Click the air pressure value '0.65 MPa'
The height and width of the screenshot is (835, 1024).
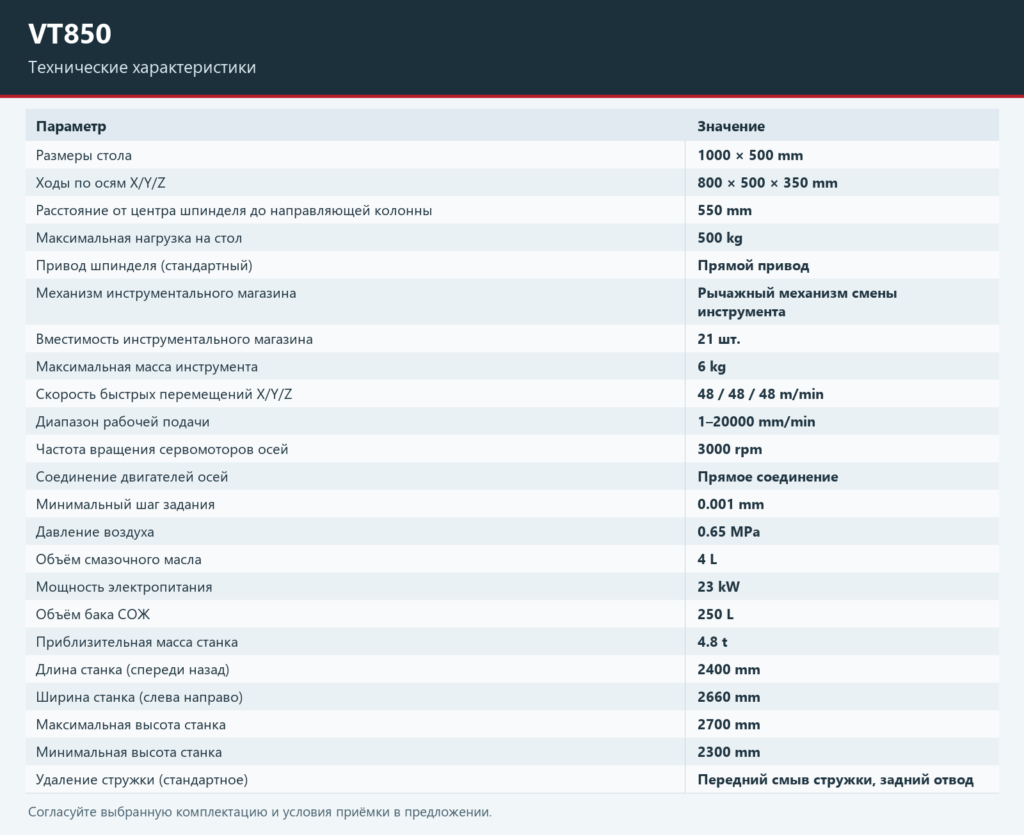tap(728, 532)
